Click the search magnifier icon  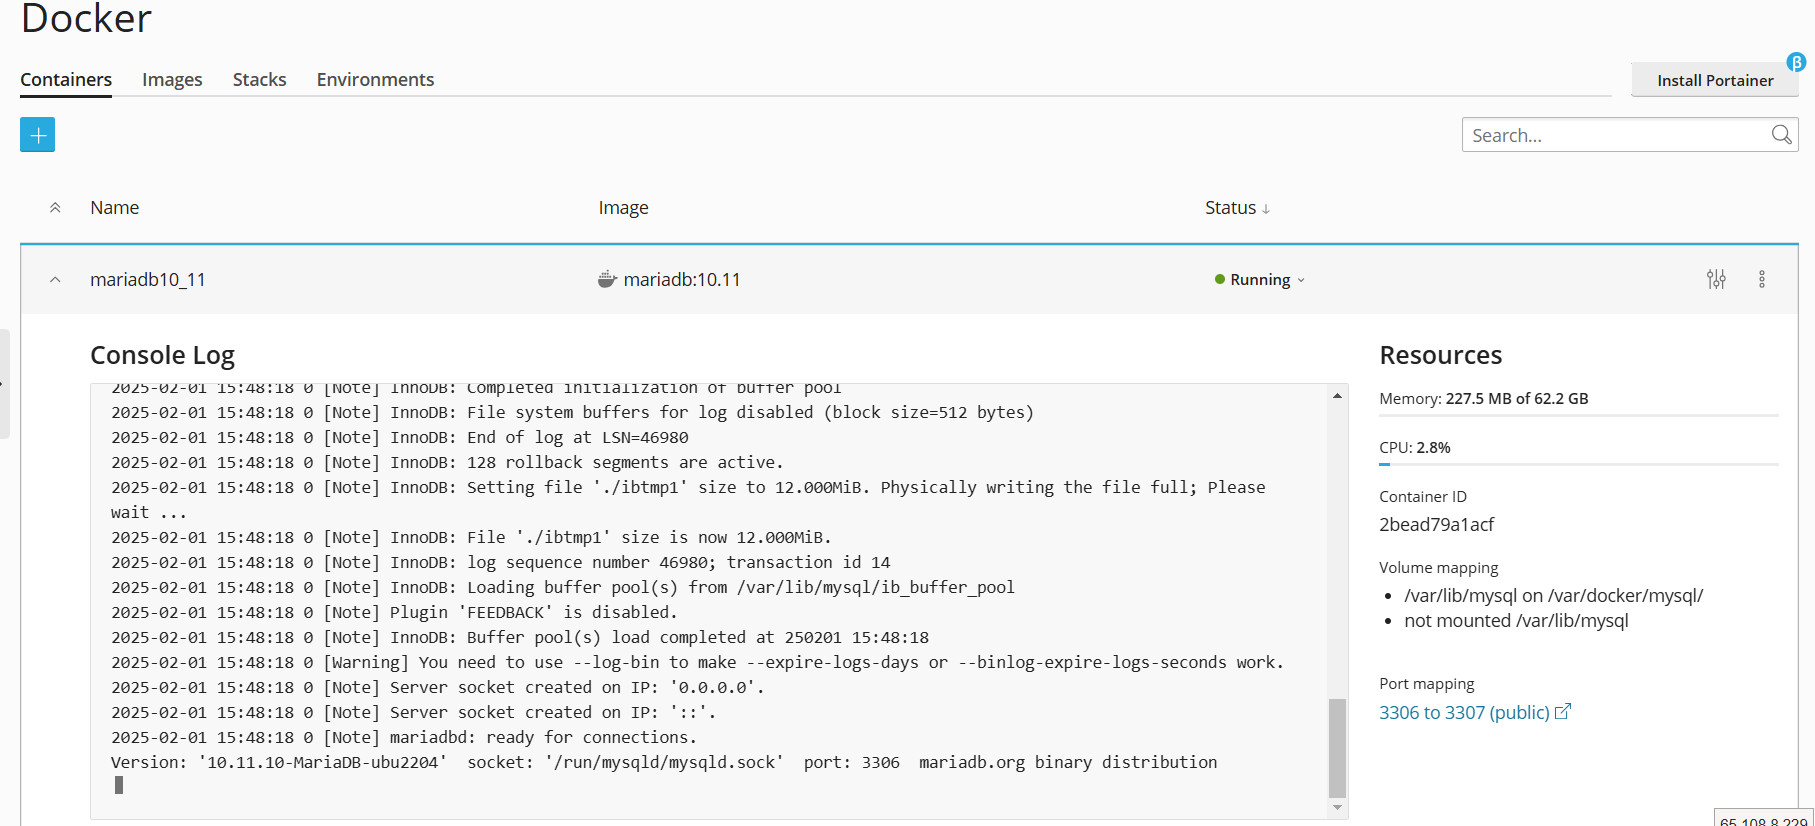(x=1781, y=135)
